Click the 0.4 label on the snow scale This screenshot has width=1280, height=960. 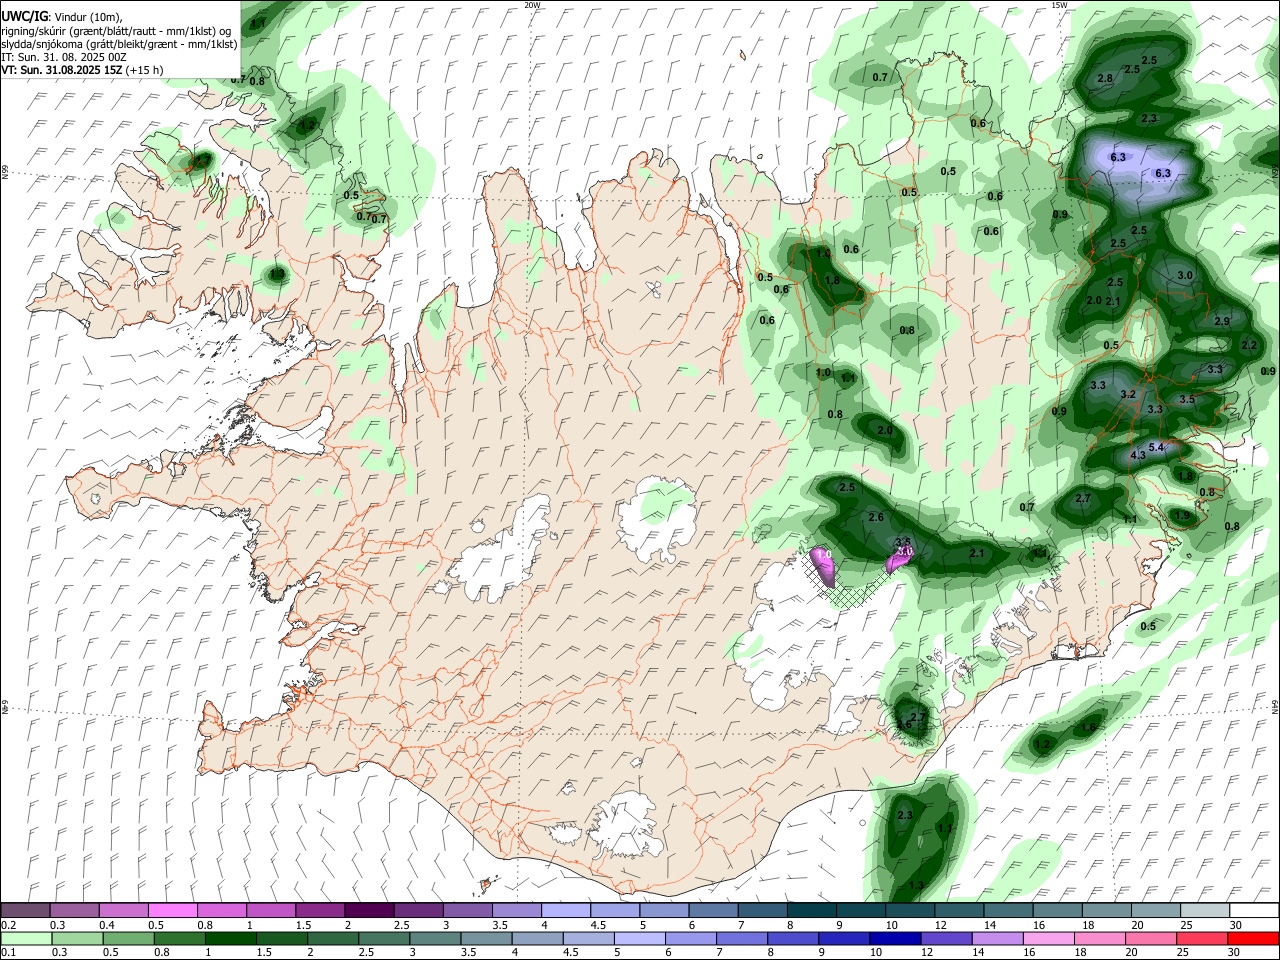[x=107, y=925]
